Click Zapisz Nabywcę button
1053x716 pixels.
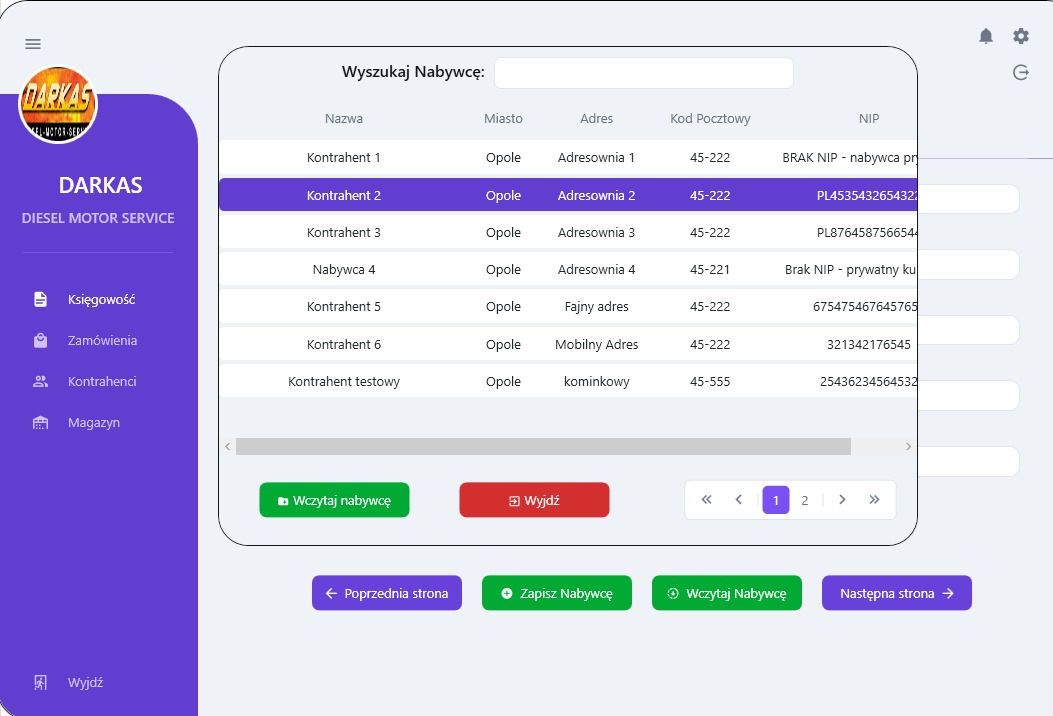tap(556, 593)
